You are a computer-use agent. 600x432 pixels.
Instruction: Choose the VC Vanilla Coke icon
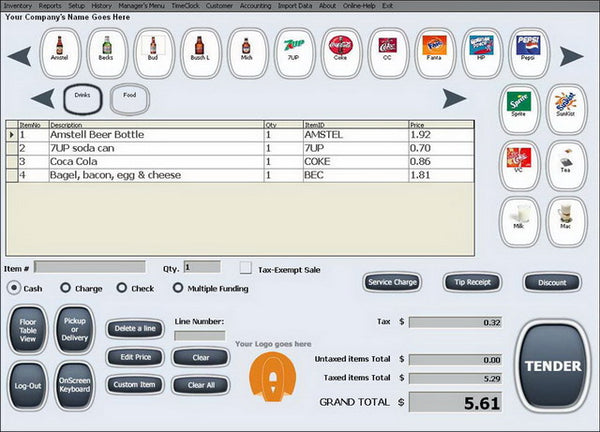point(520,165)
